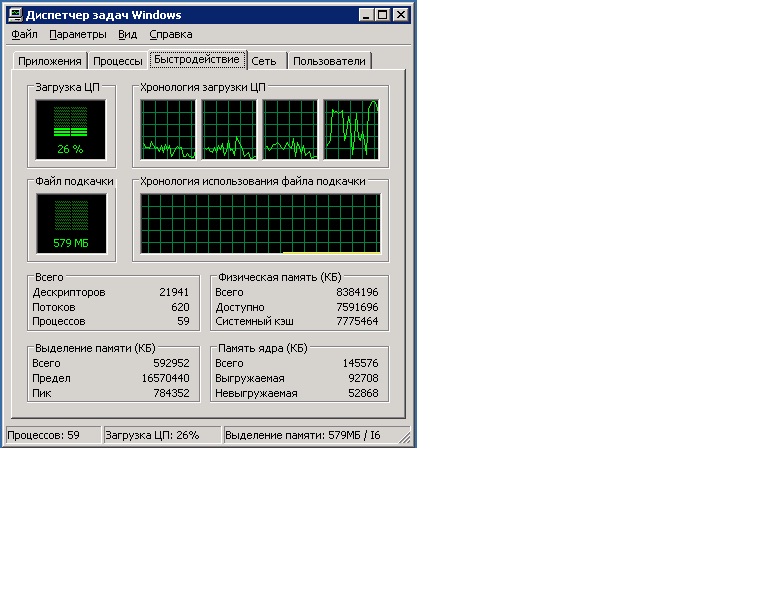Click the Процессов value 59 in Всего group
This screenshot has height=614, width=768.
(183, 321)
